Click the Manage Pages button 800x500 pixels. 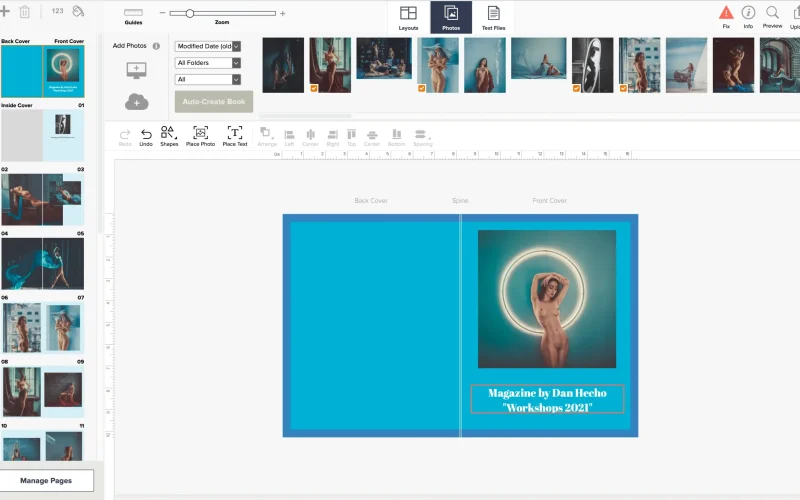point(47,481)
